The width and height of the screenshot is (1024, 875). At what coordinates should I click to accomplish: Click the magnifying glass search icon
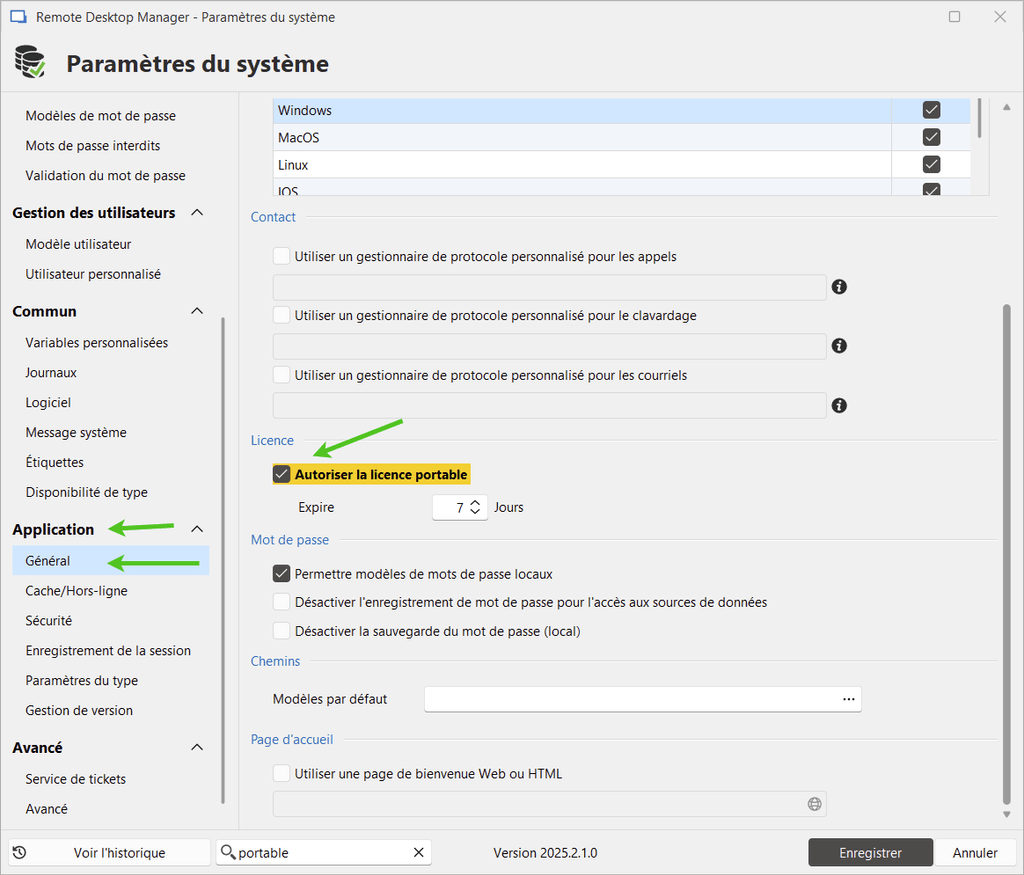pos(228,853)
